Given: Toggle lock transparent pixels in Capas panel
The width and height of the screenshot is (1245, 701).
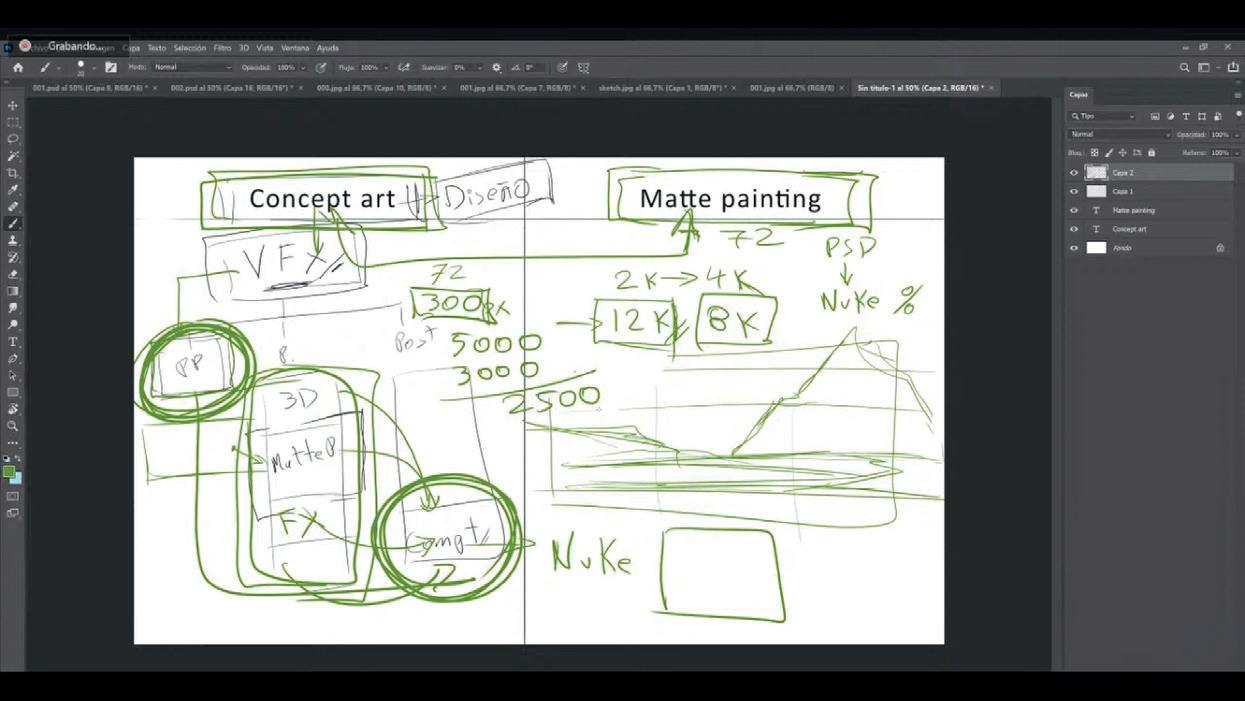Looking at the screenshot, I should click(1094, 153).
